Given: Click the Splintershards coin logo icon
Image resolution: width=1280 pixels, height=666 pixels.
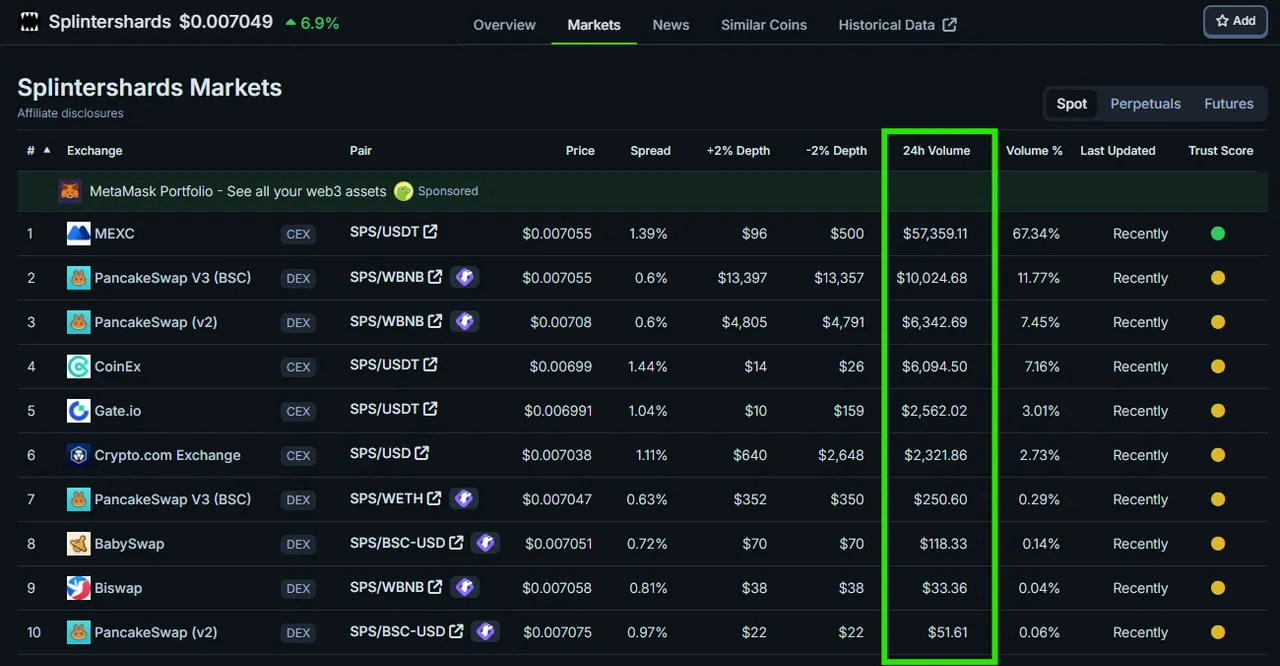Looking at the screenshot, I should (29, 22).
